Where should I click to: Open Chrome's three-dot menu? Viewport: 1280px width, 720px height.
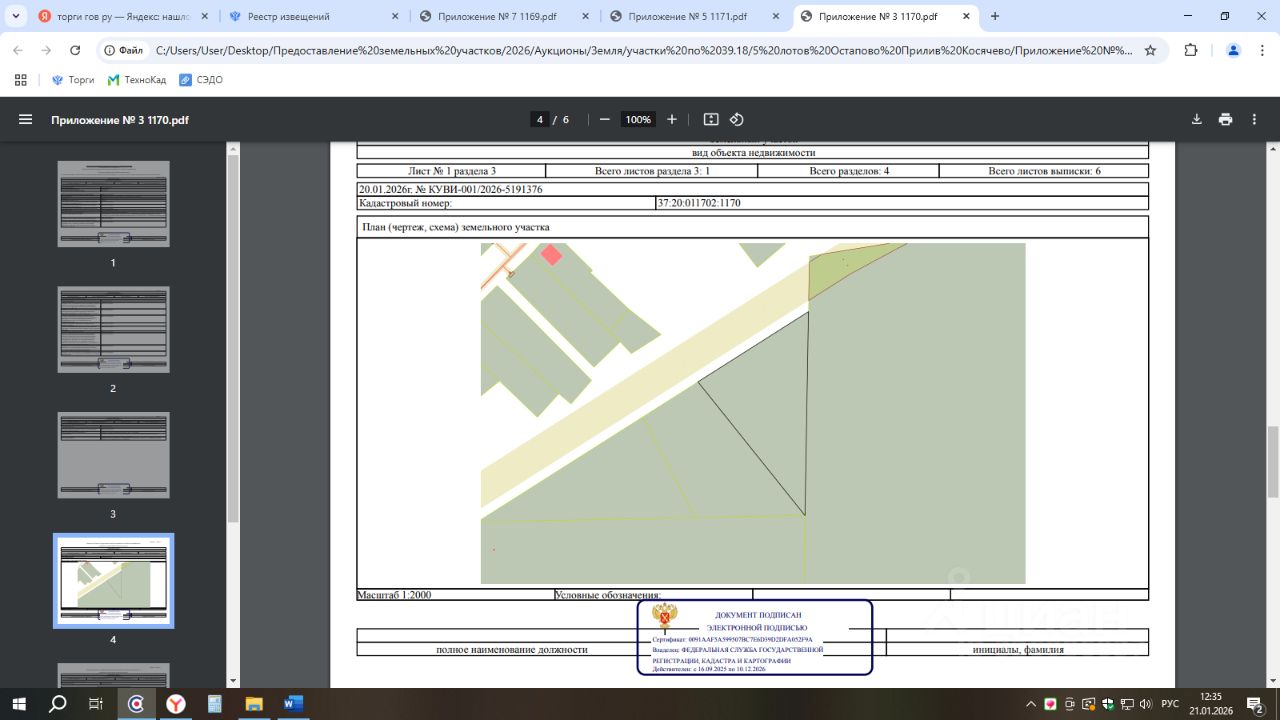[x=1261, y=50]
